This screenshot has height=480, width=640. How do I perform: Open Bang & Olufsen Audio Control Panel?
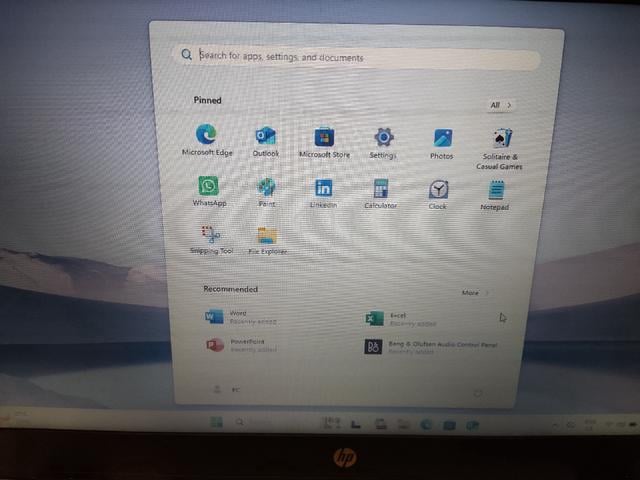click(x=431, y=347)
